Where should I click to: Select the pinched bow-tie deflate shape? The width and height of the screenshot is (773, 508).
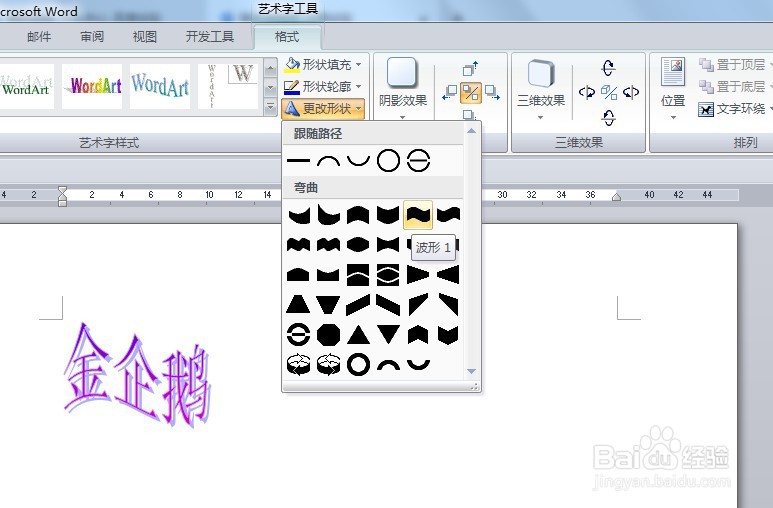[x=388, y=245]
